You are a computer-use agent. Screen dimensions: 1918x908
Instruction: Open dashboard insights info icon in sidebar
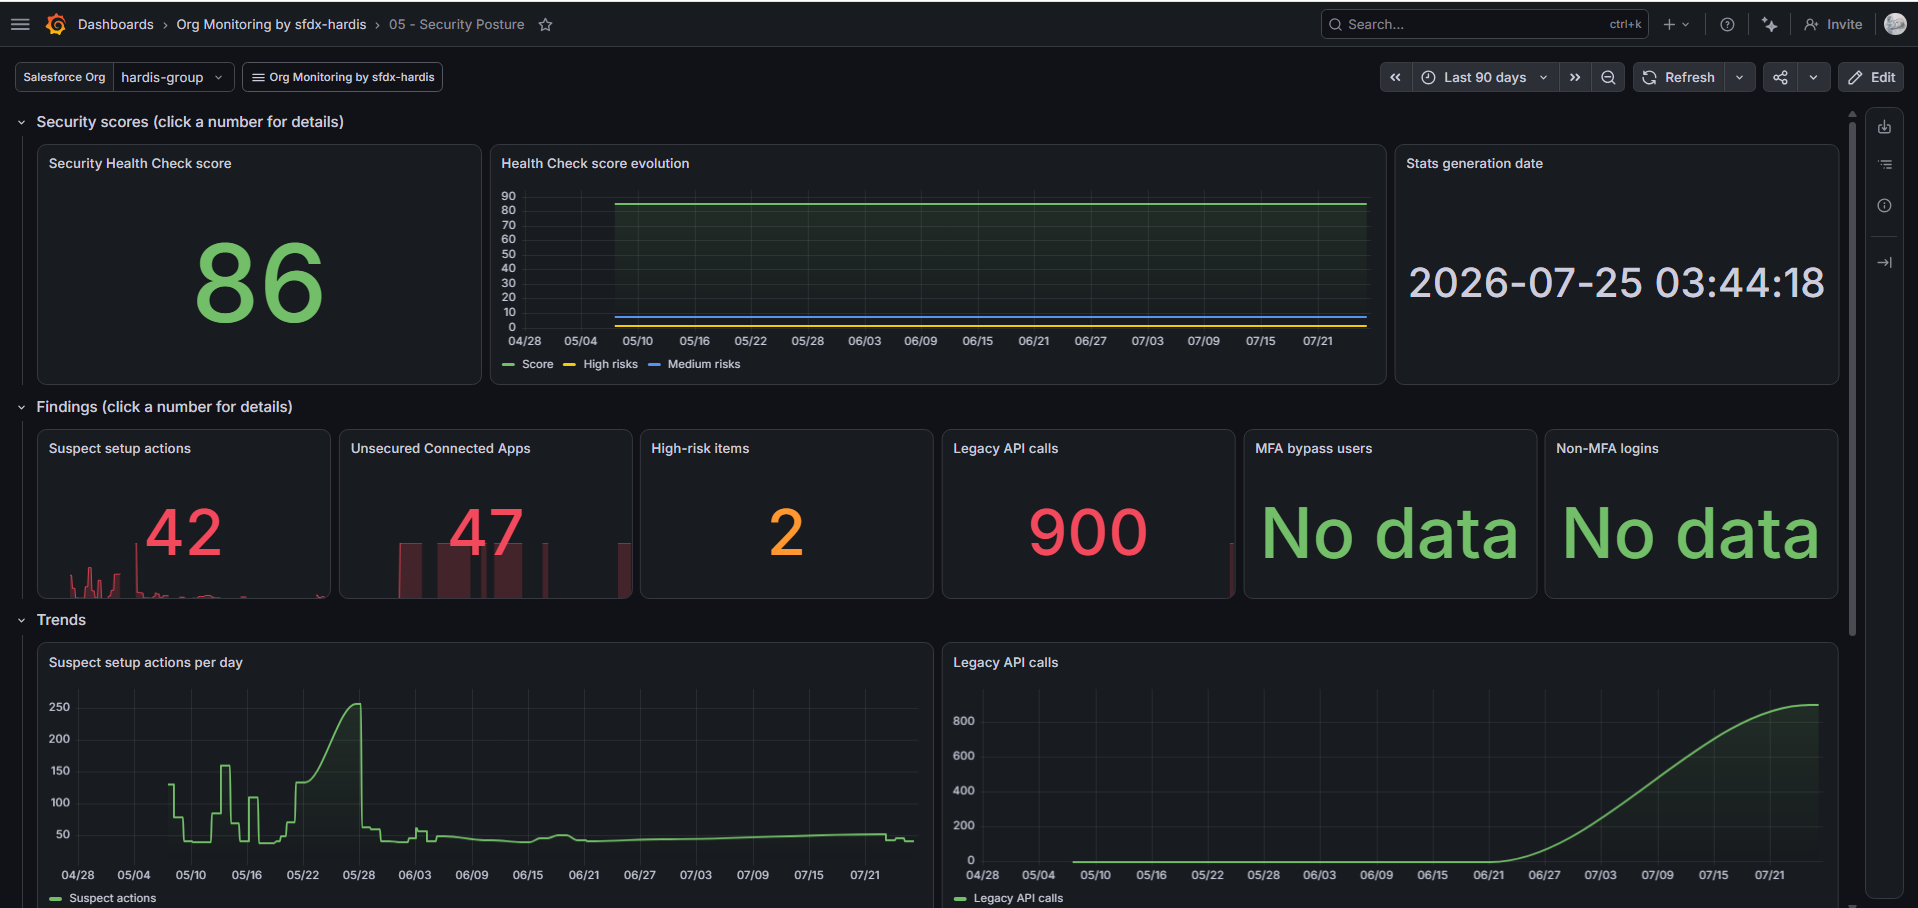coord(1884,205)
